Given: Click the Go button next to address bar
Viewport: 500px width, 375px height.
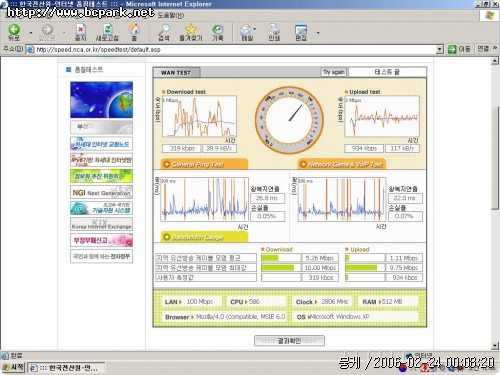Looking at the screenshot, I should coord(459,49).
